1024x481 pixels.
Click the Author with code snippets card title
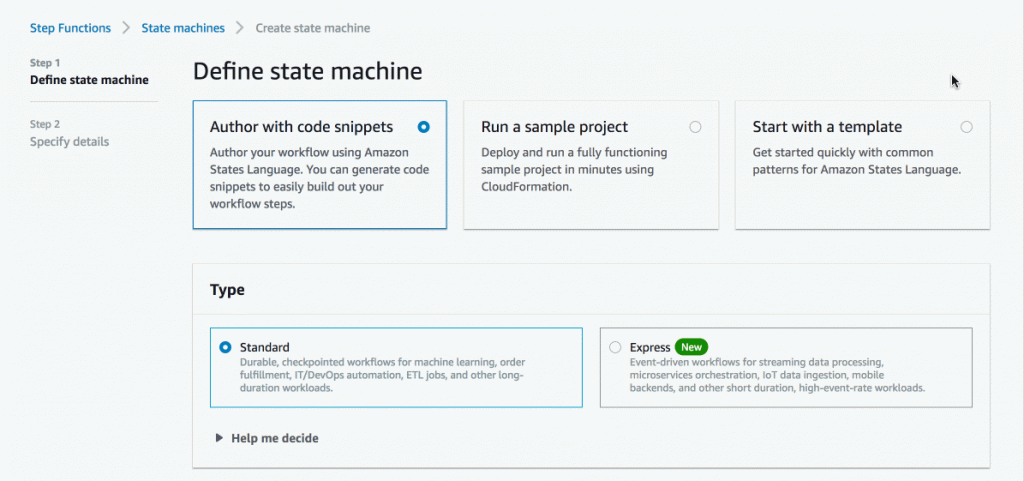pyautogui.click(x=301, y=127)
